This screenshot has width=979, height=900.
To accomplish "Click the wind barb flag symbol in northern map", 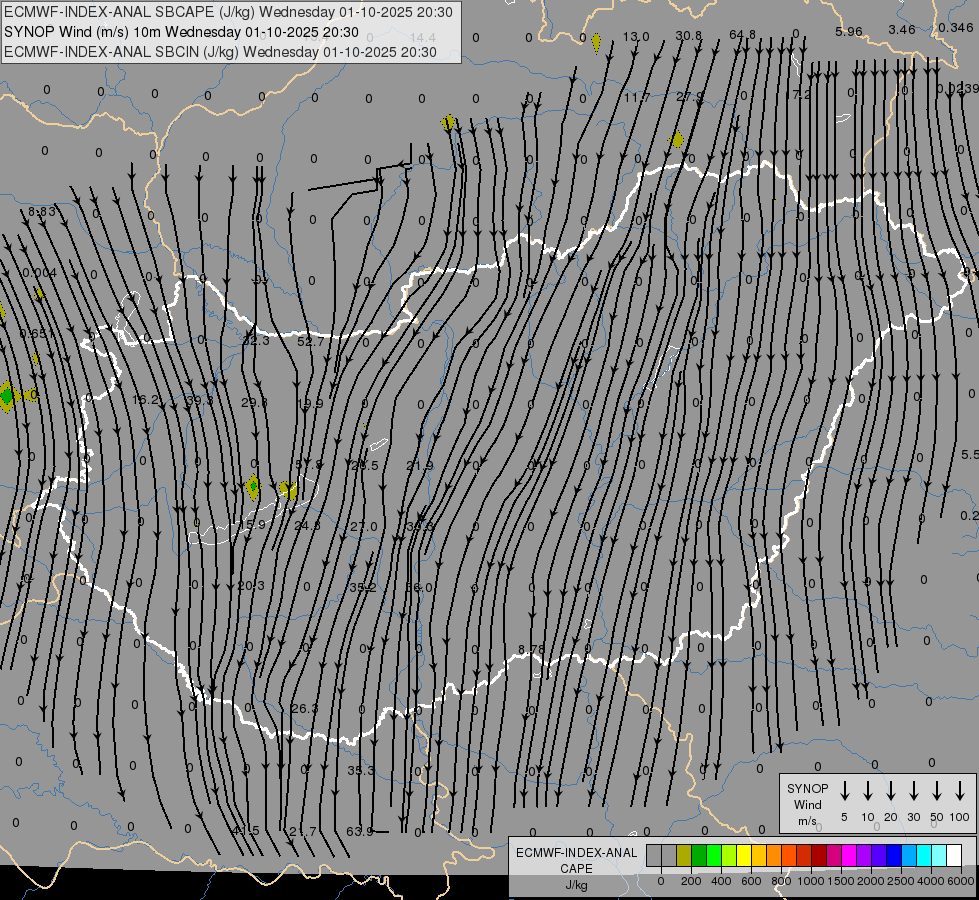I will click(x=378, y=180).
